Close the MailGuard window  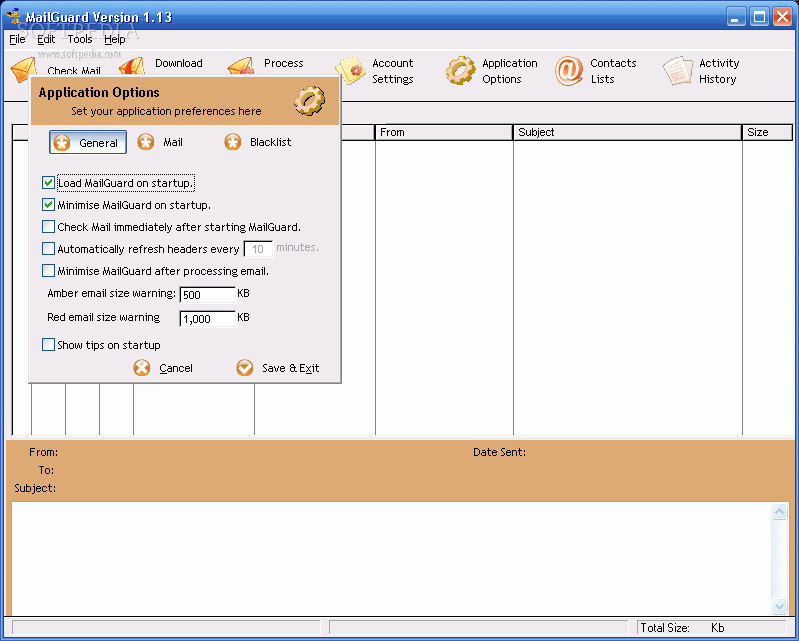[782, 17]
